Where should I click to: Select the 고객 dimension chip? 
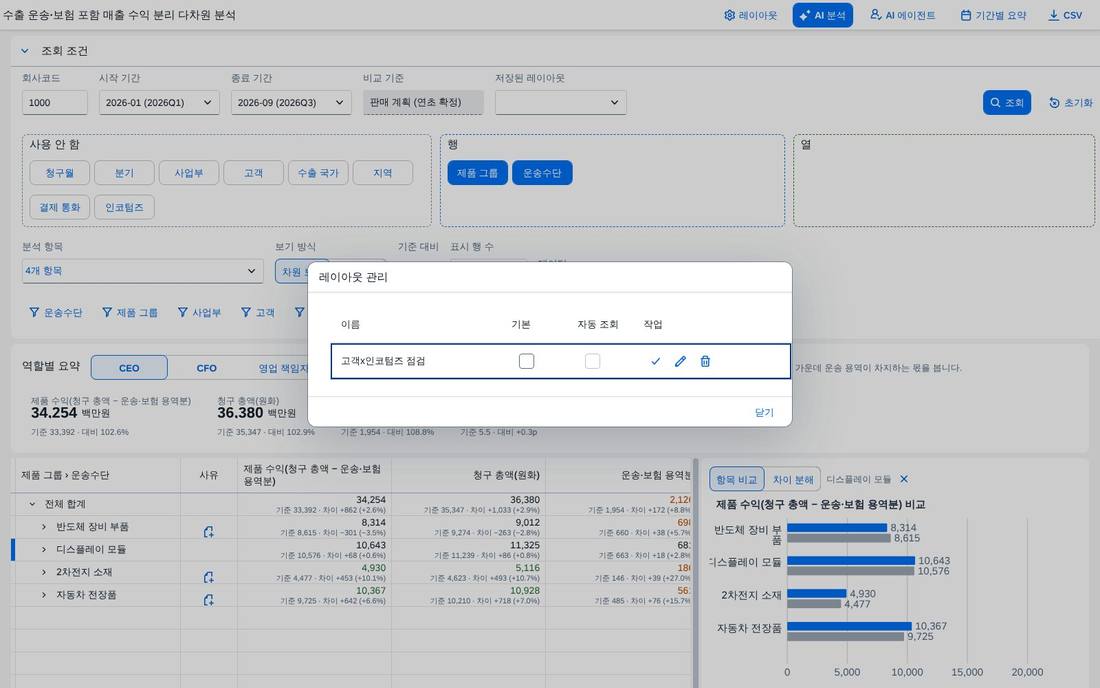[x=253, y=173]
